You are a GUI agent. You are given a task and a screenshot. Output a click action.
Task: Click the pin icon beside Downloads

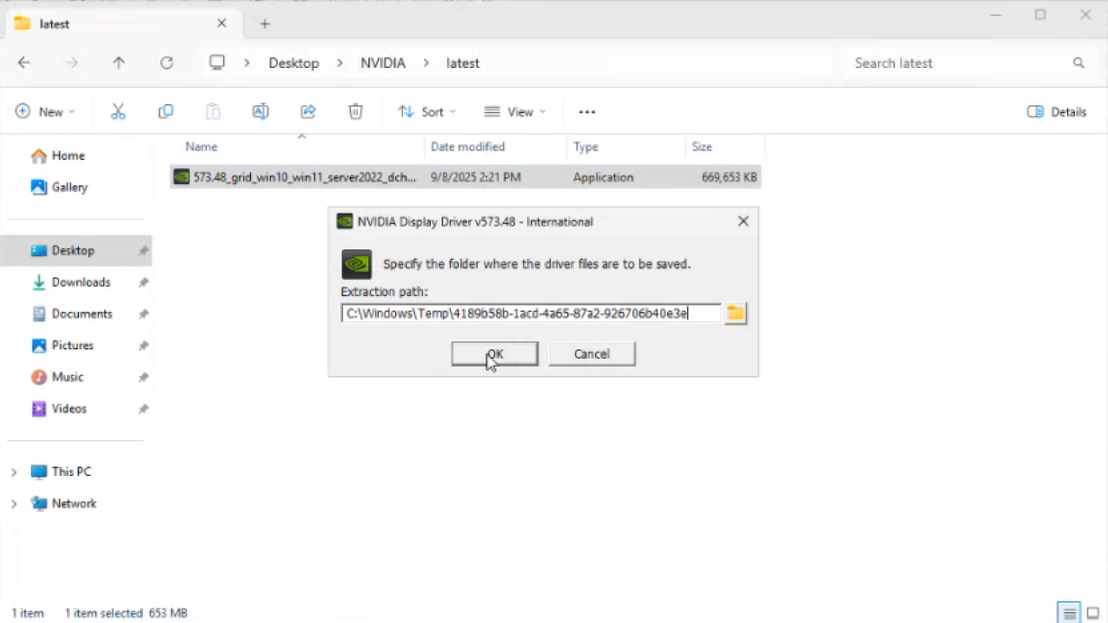[143, 283]
